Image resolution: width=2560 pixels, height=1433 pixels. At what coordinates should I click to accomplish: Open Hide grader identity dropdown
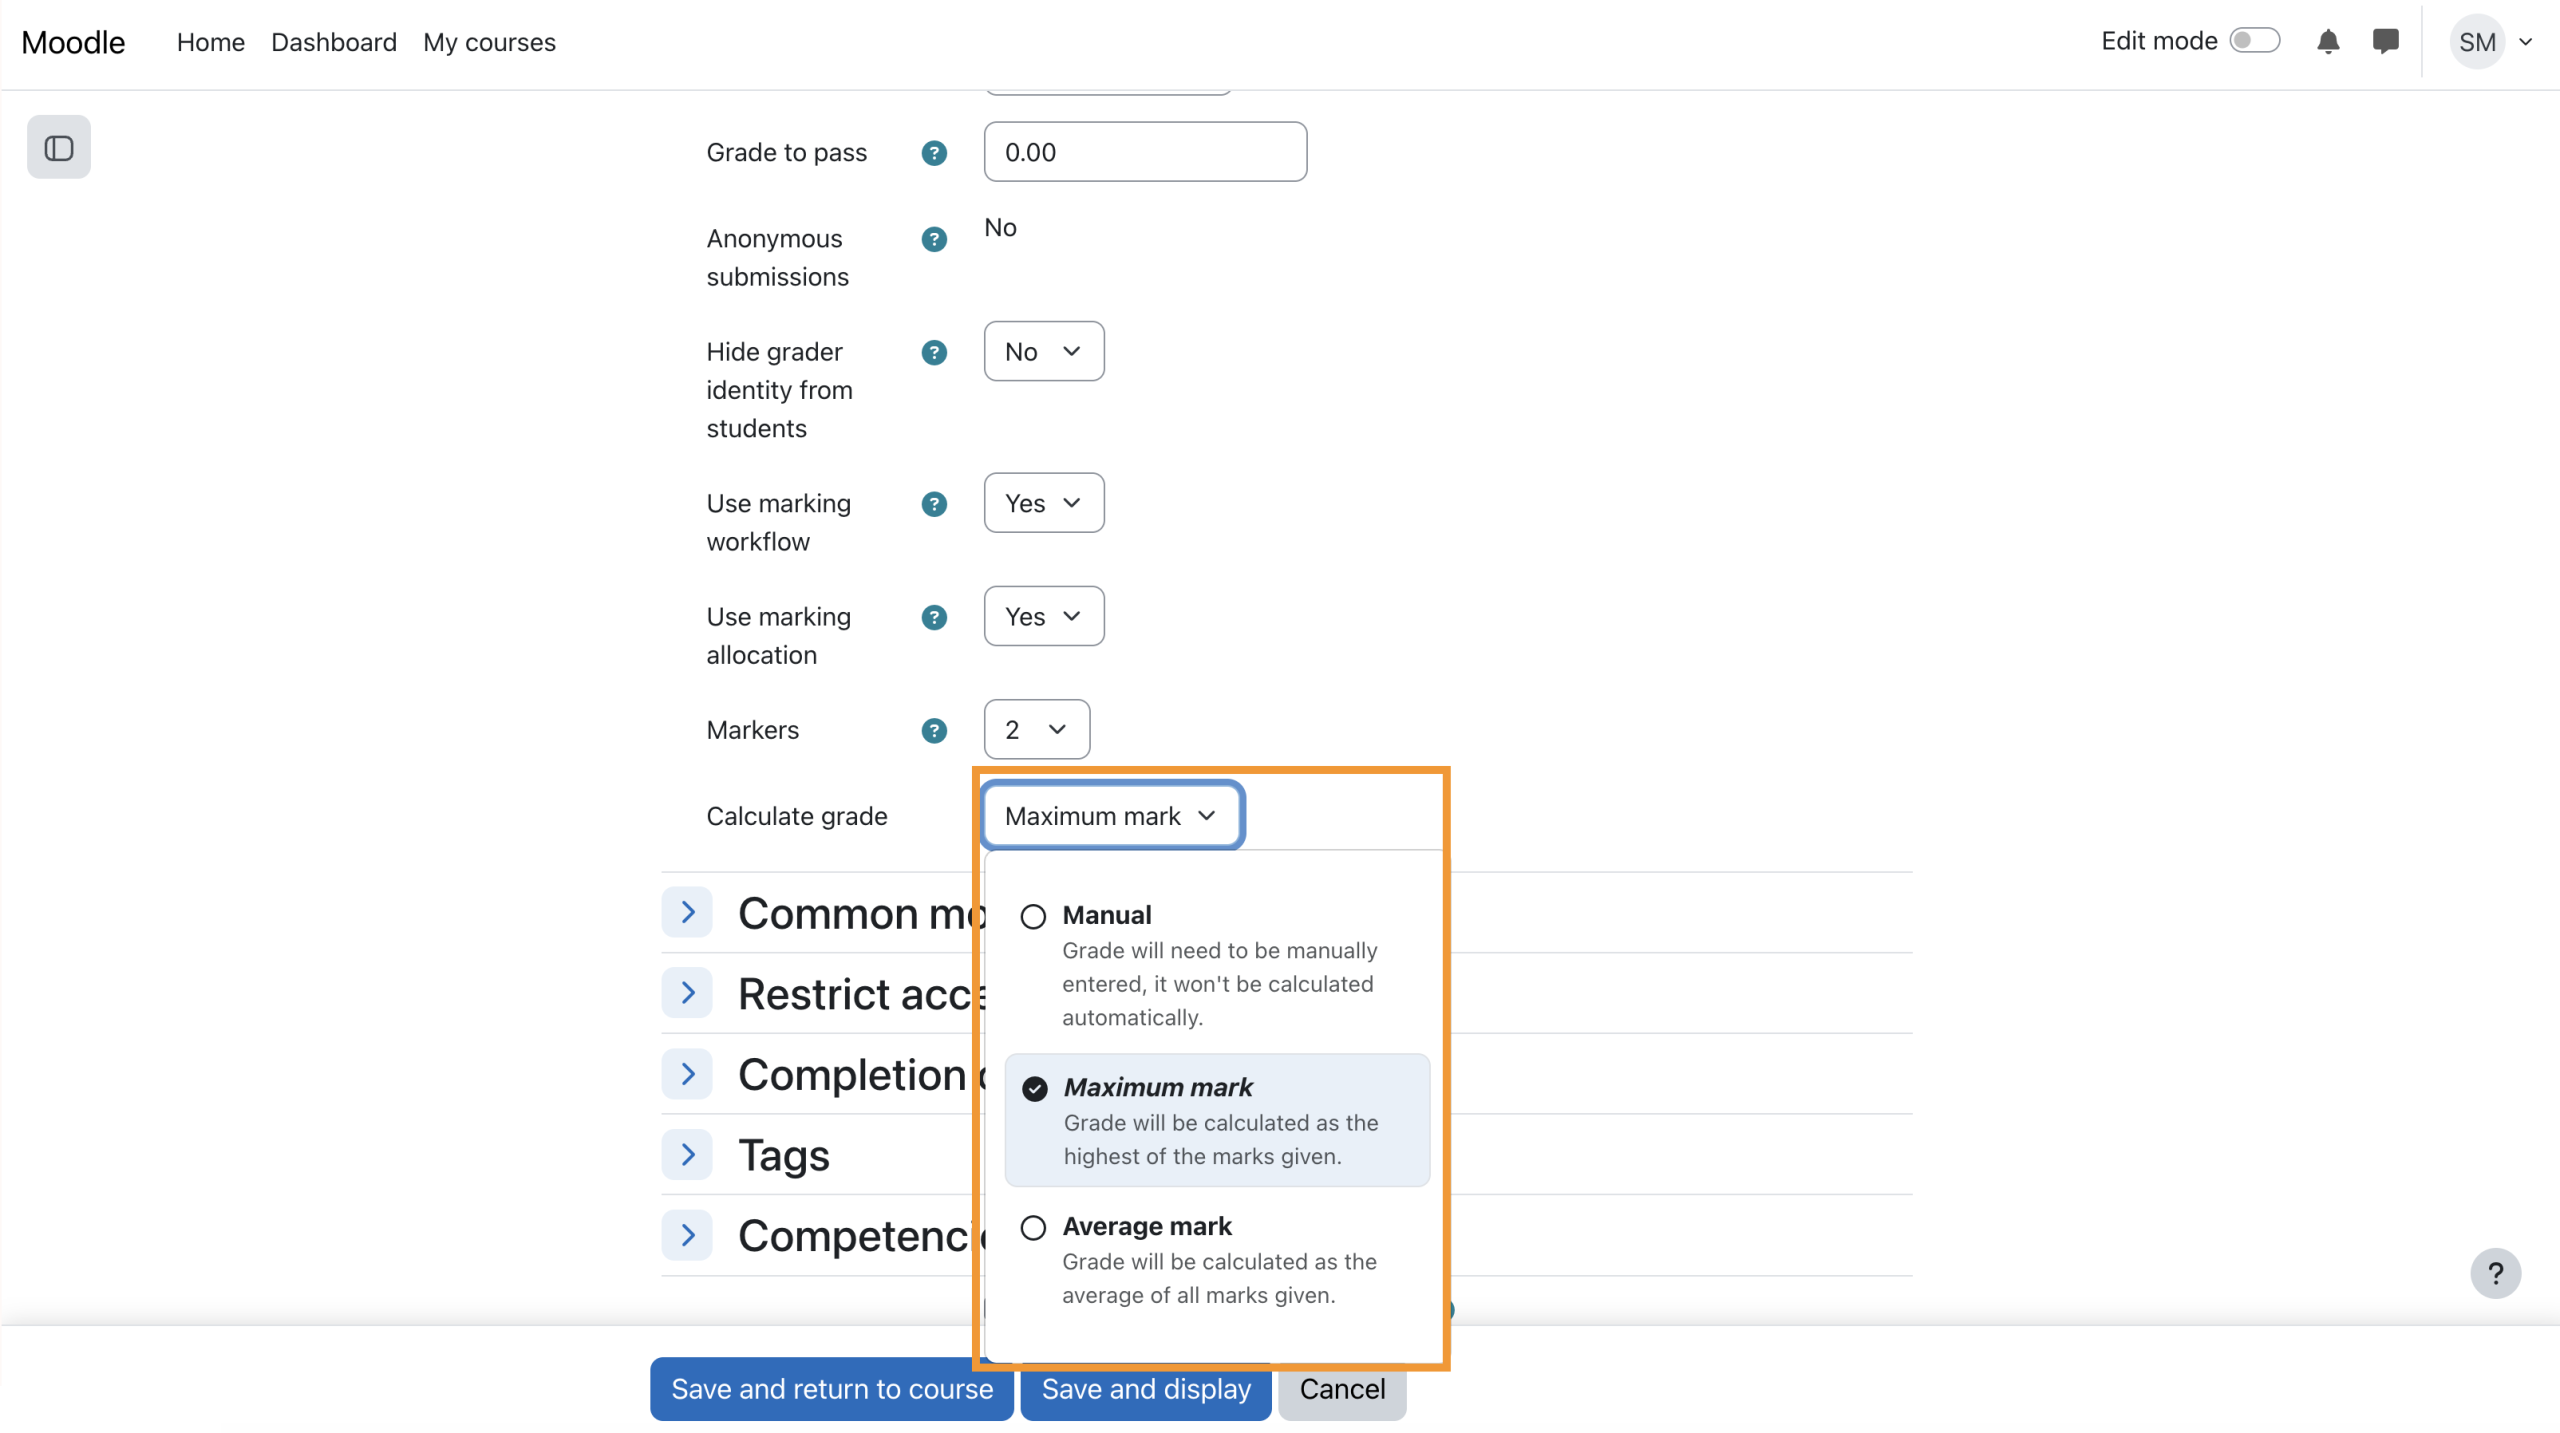tap(1043, 352)
